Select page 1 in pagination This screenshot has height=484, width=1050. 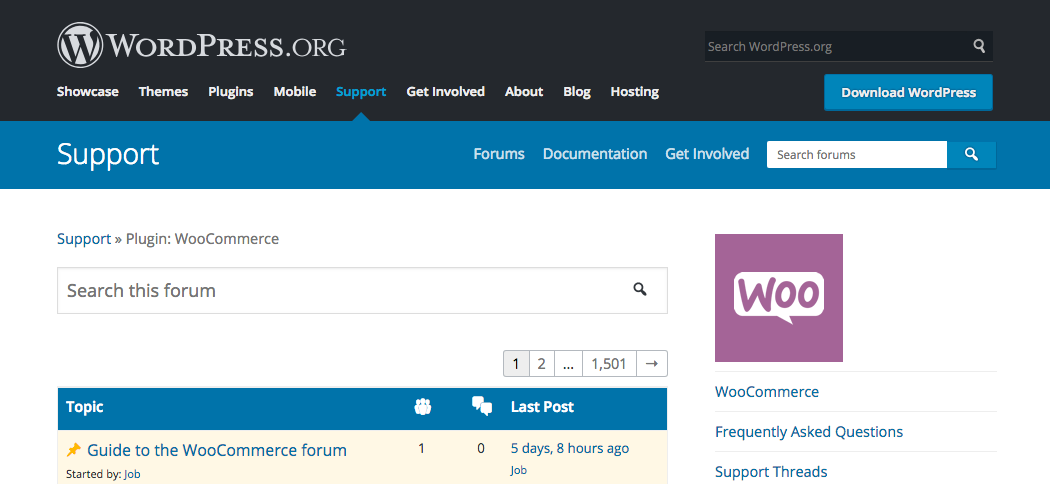(516, 364)
